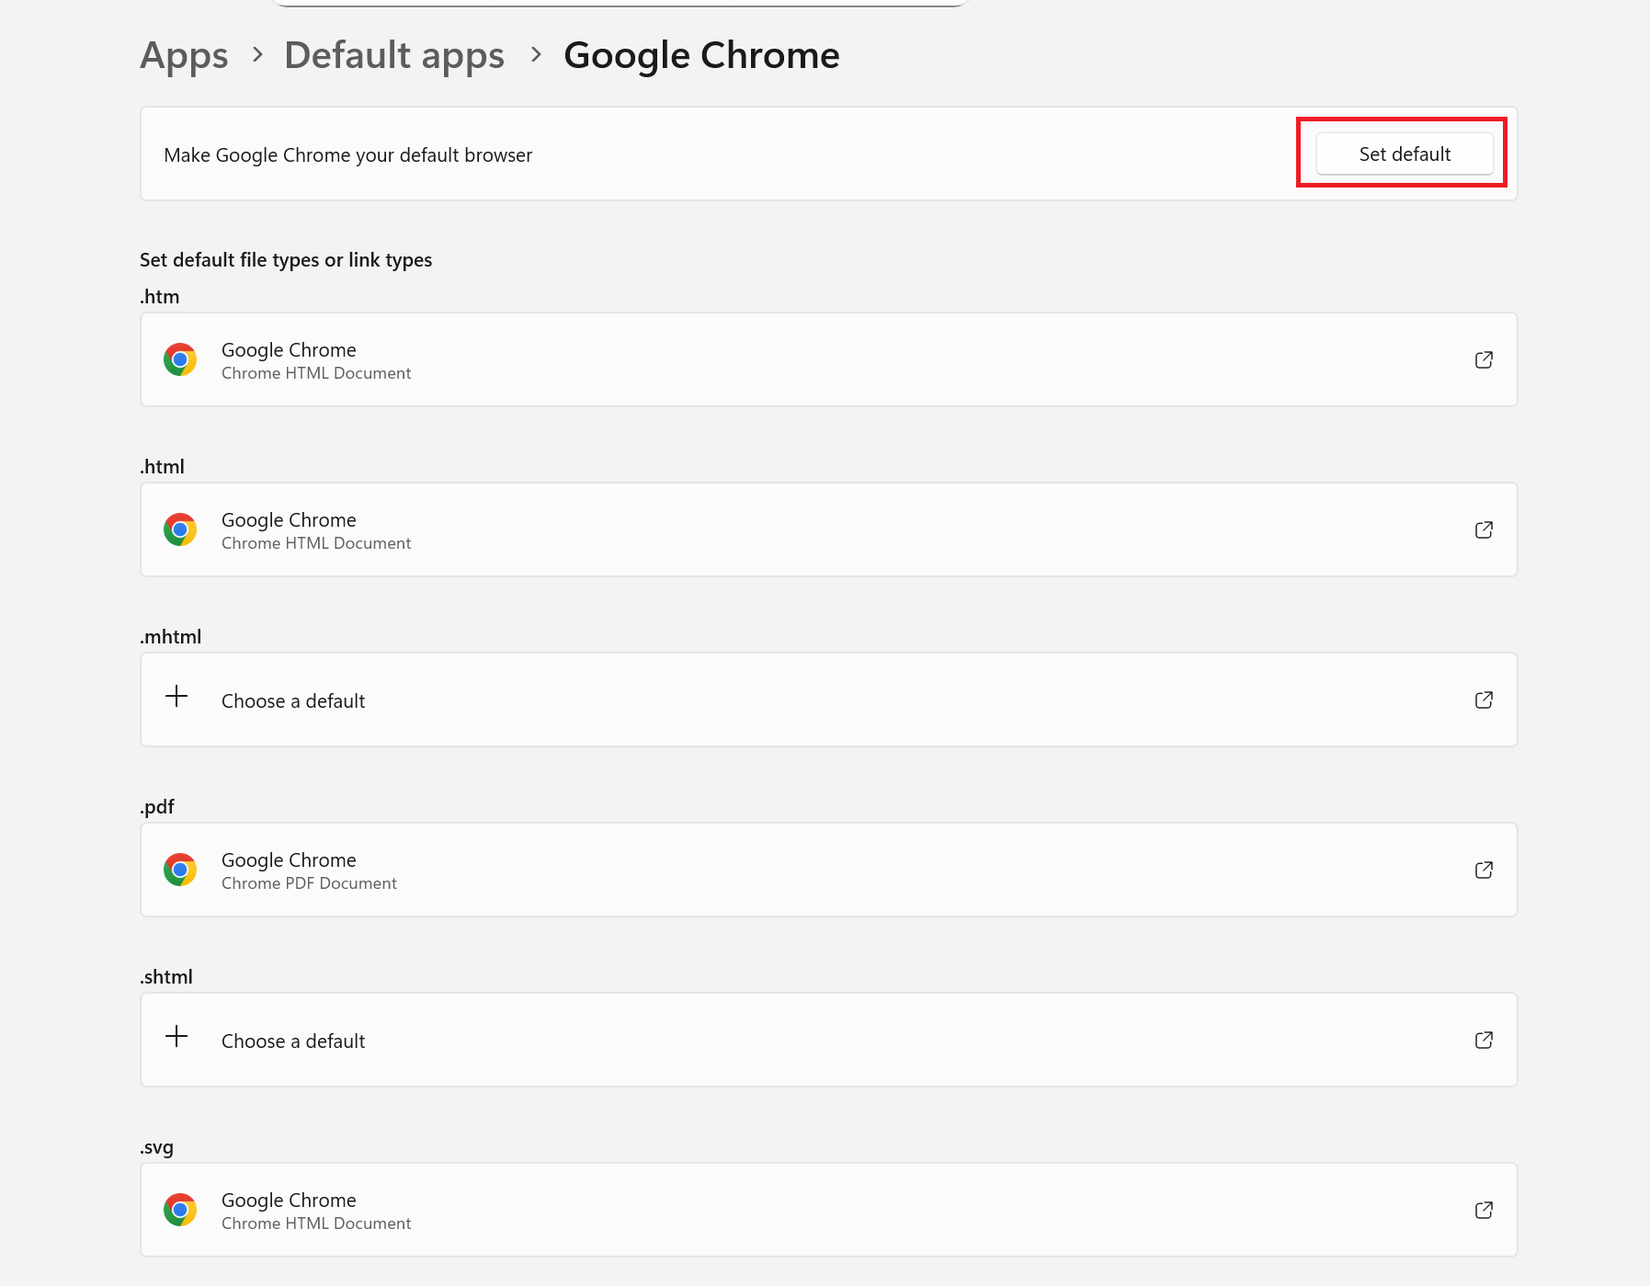
Task: Click Chrome icon in .svg row
Action: coord(180,1210)
